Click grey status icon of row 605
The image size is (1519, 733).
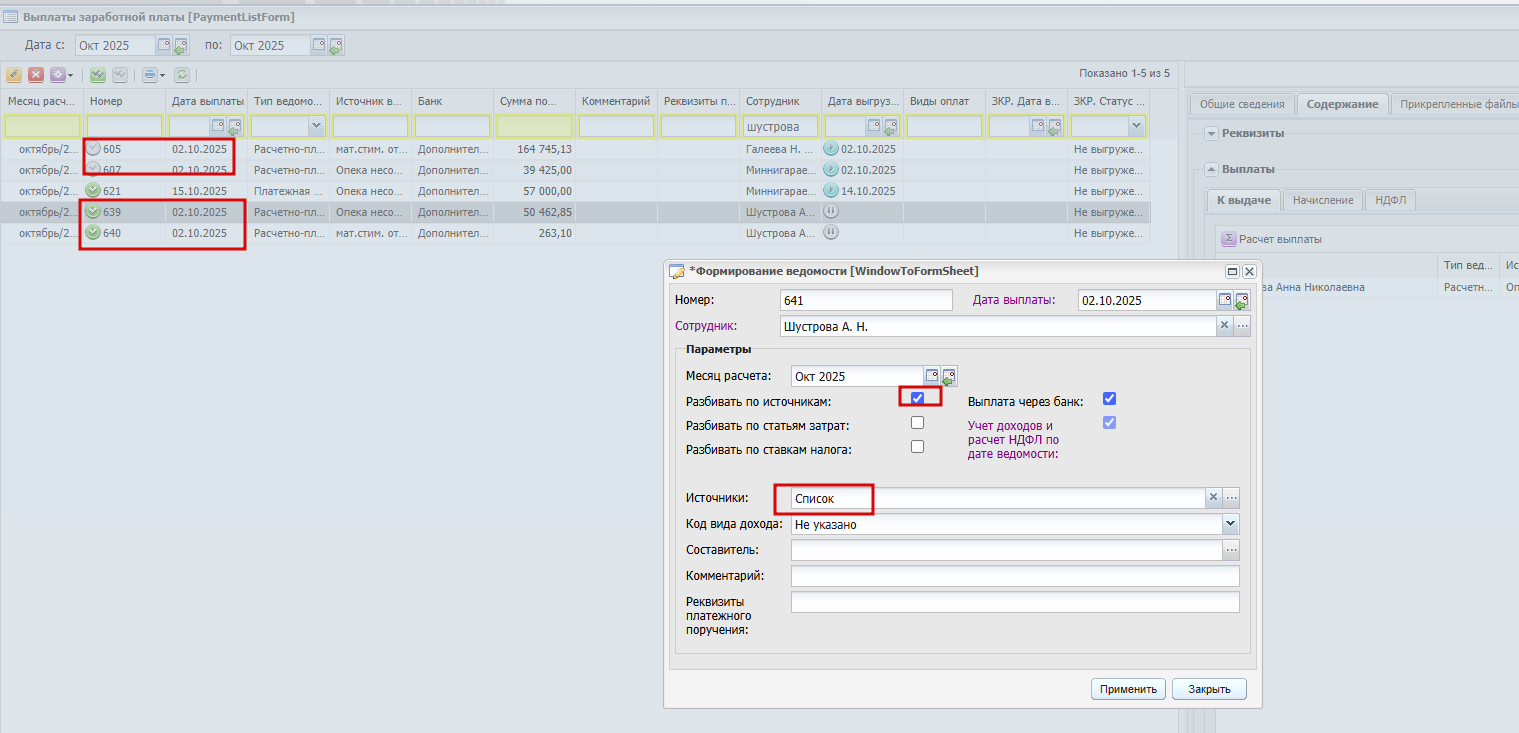(94, 149)
